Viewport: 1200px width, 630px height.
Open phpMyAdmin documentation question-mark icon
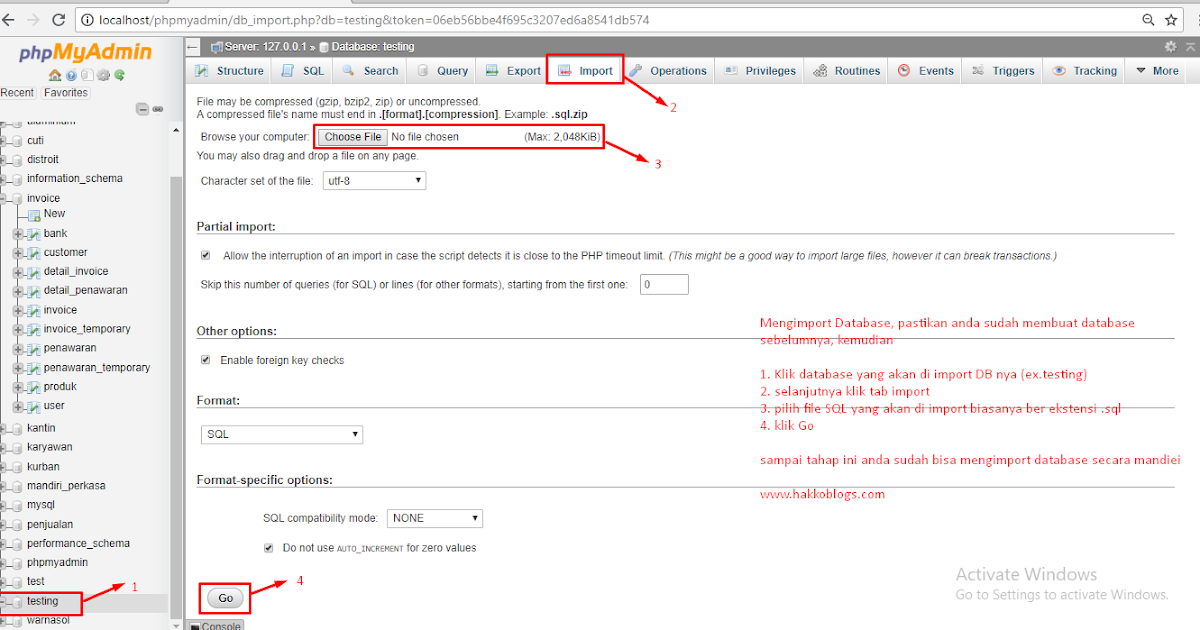72,74
